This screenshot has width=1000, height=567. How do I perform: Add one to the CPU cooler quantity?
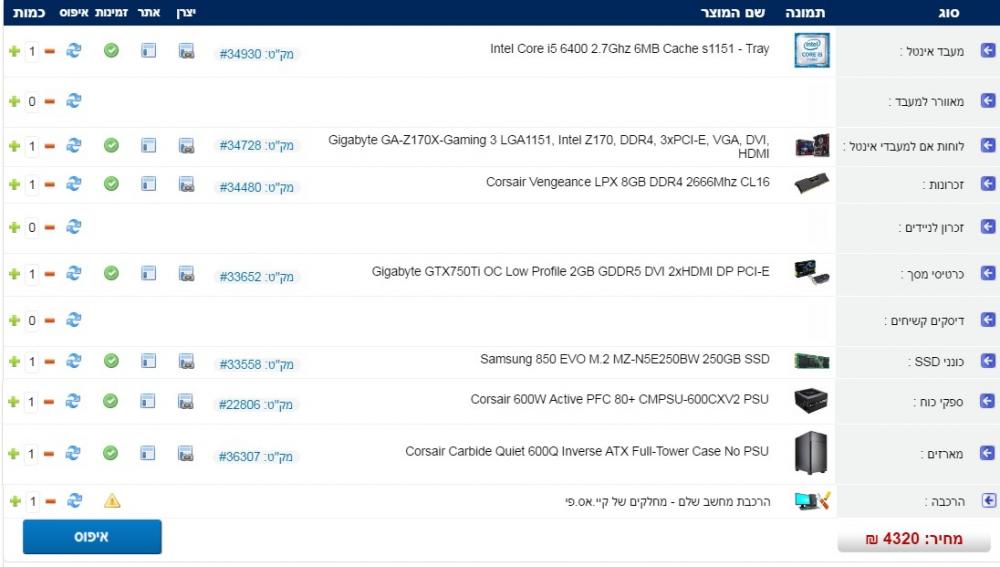click(14, 101)
